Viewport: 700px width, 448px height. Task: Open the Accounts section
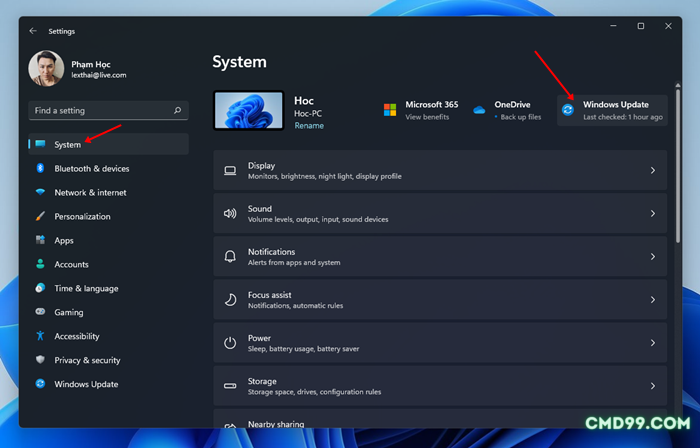click(x=108, y=264)
